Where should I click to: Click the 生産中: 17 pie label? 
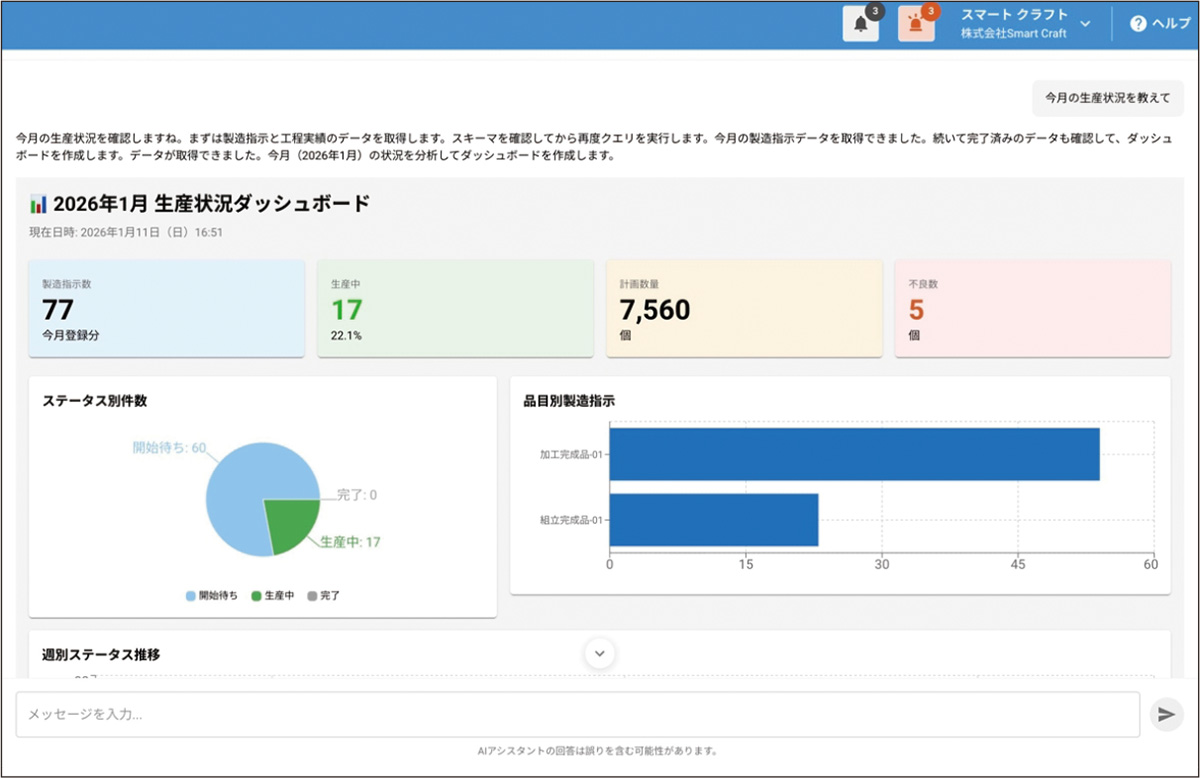pyautogui.click(x=350, y=542)
